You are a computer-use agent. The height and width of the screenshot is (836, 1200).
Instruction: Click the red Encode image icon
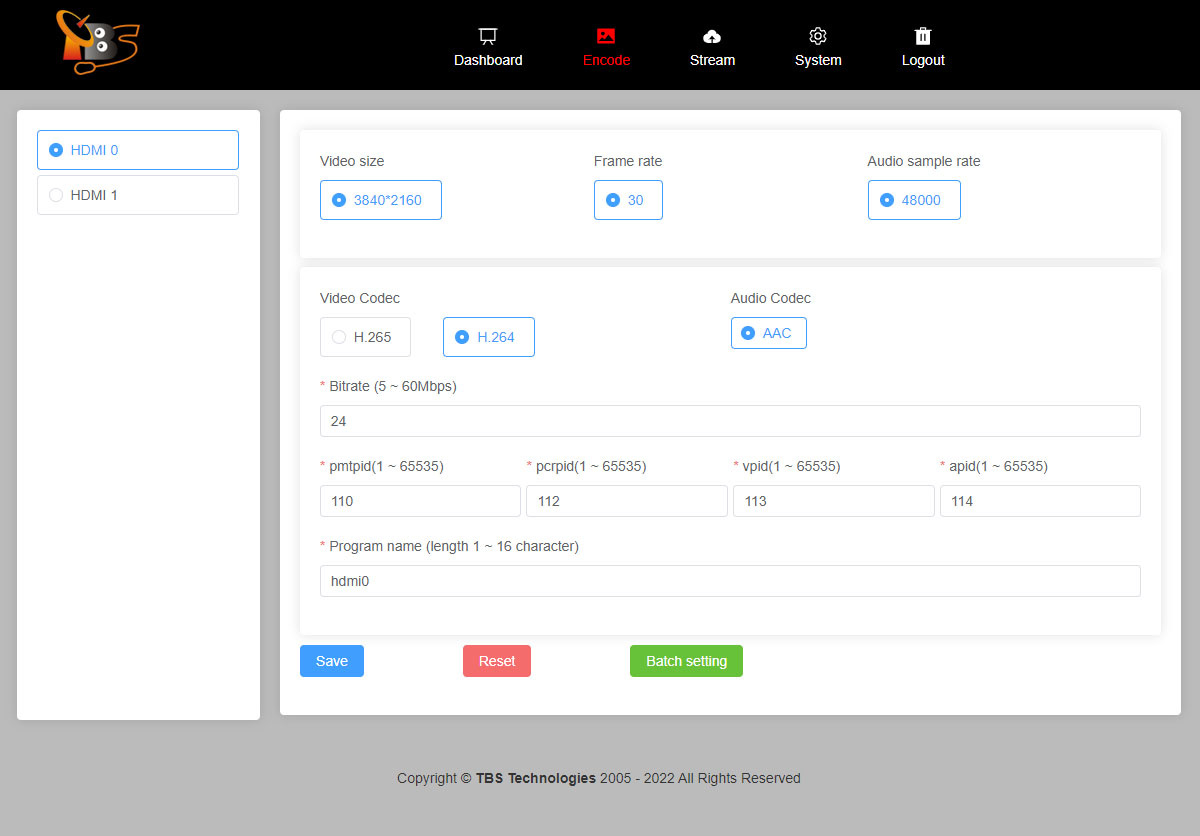tap(606, 36)
